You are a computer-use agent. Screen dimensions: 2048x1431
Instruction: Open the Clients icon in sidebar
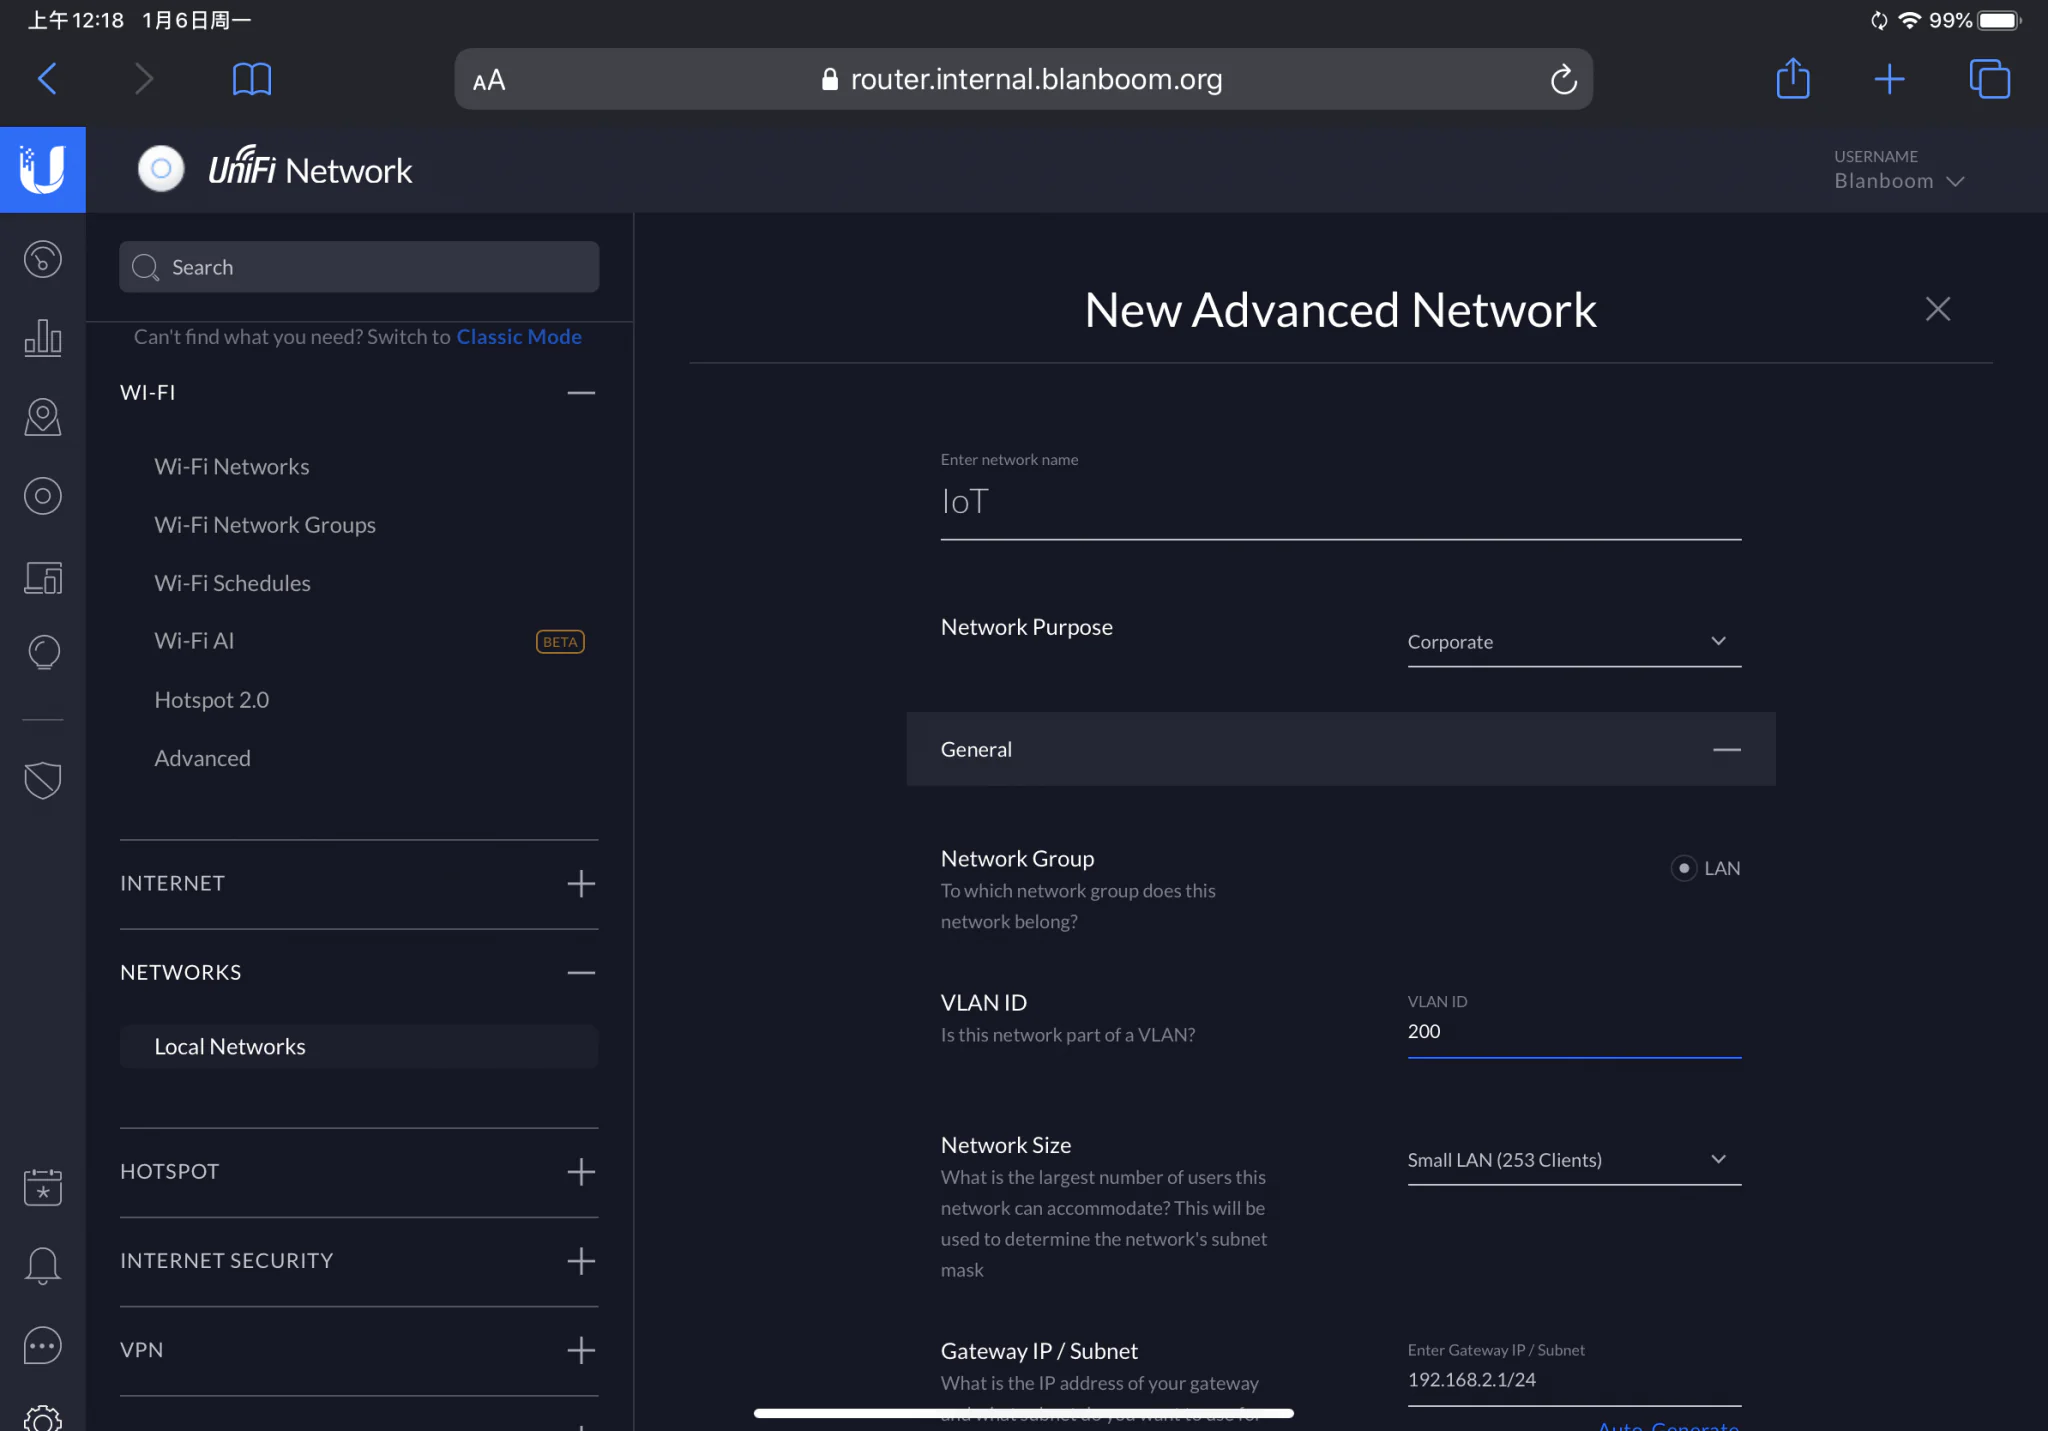click(43, 577)
